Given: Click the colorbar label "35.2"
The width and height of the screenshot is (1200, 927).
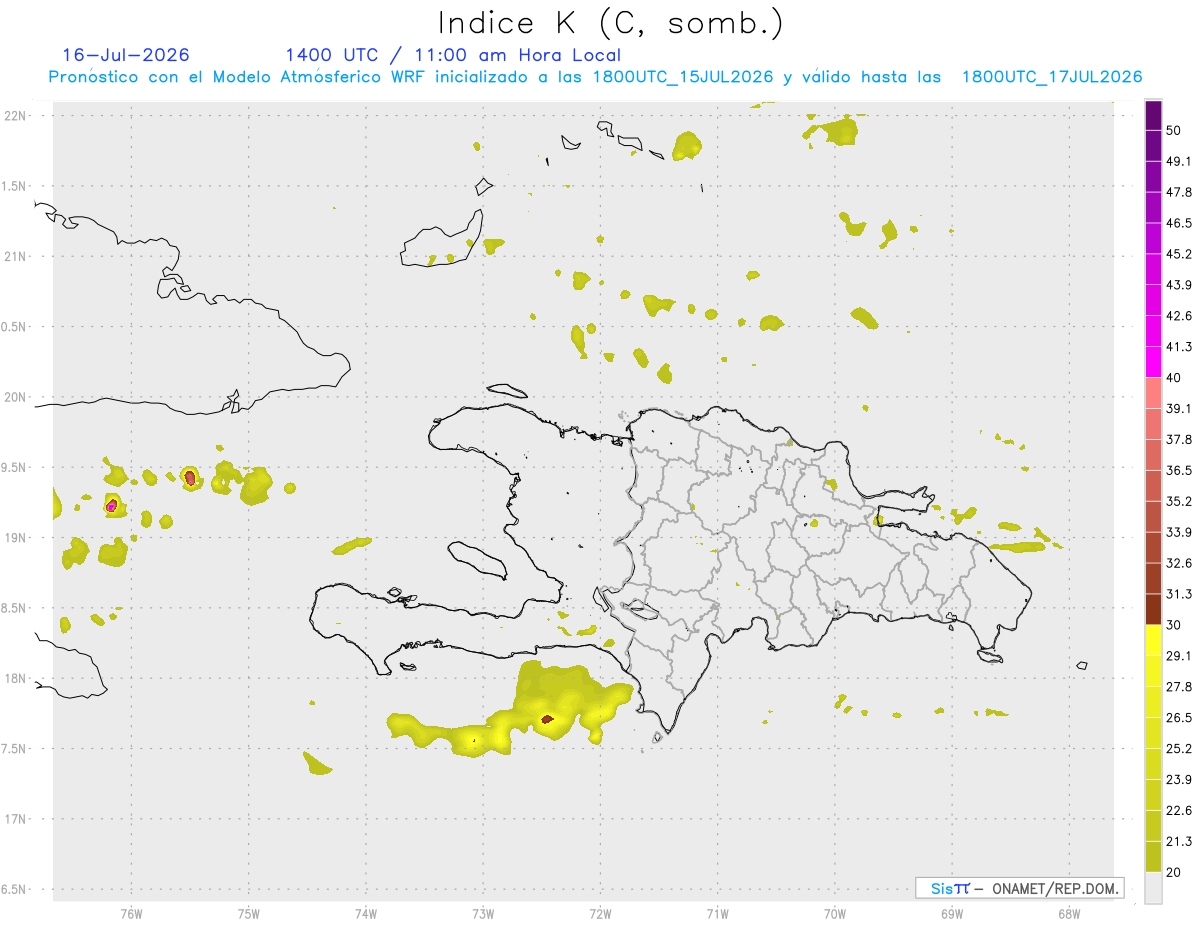Looking at the screenshot, I should click(x=1179, y=501).
